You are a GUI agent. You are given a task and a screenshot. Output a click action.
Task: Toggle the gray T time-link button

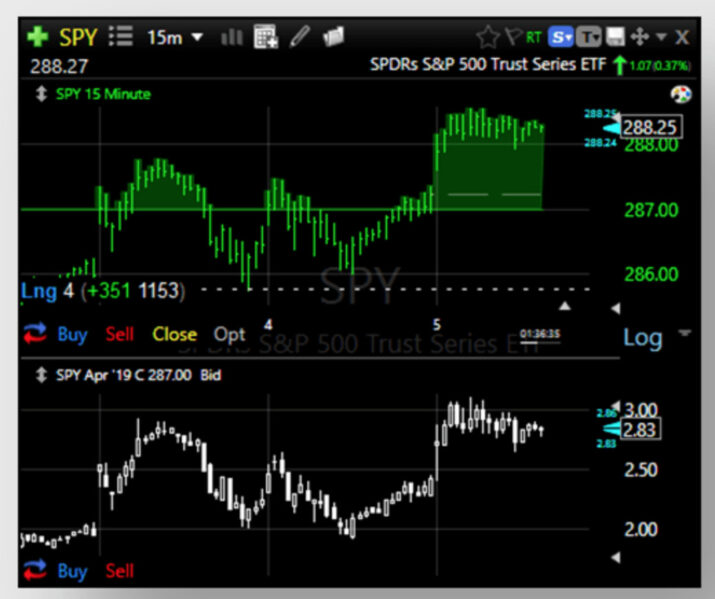click(589, 37)
